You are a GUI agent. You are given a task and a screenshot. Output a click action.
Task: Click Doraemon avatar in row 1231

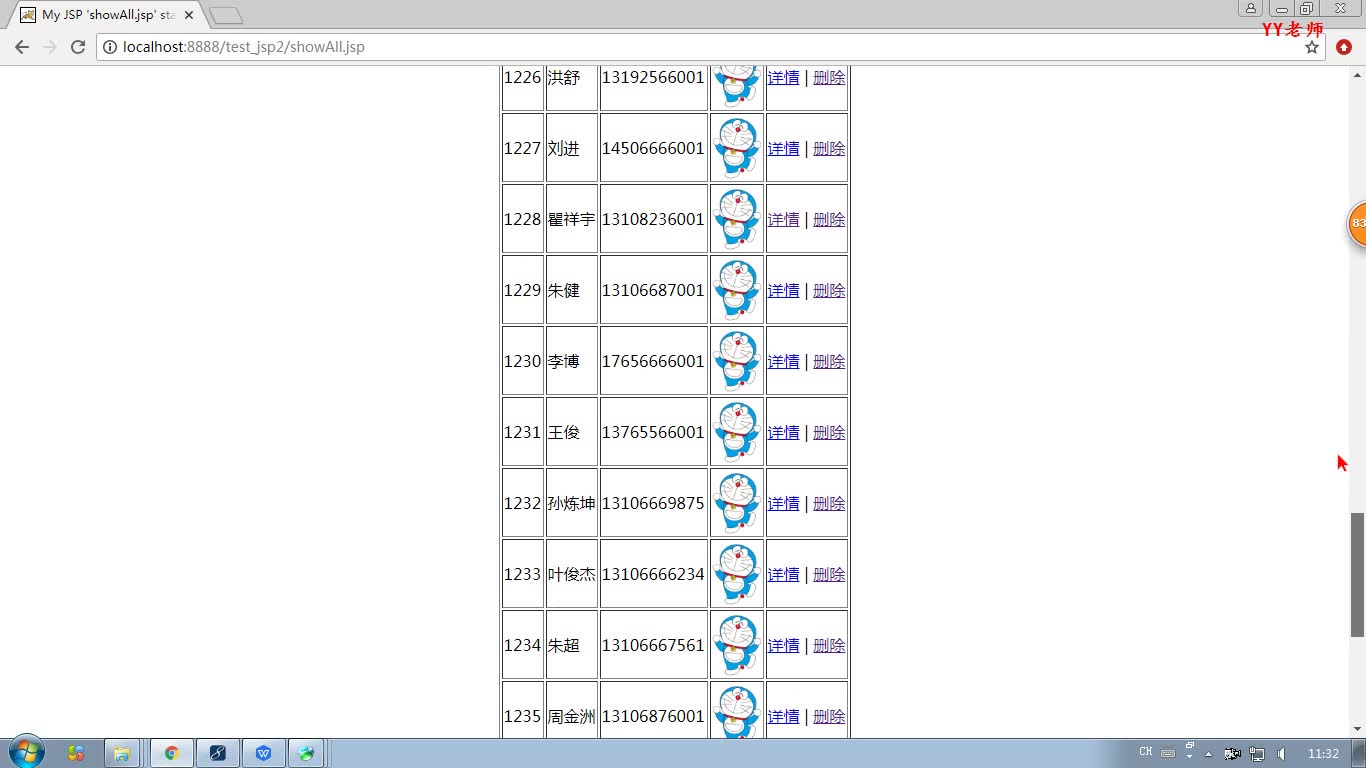[x=737, y=432]
